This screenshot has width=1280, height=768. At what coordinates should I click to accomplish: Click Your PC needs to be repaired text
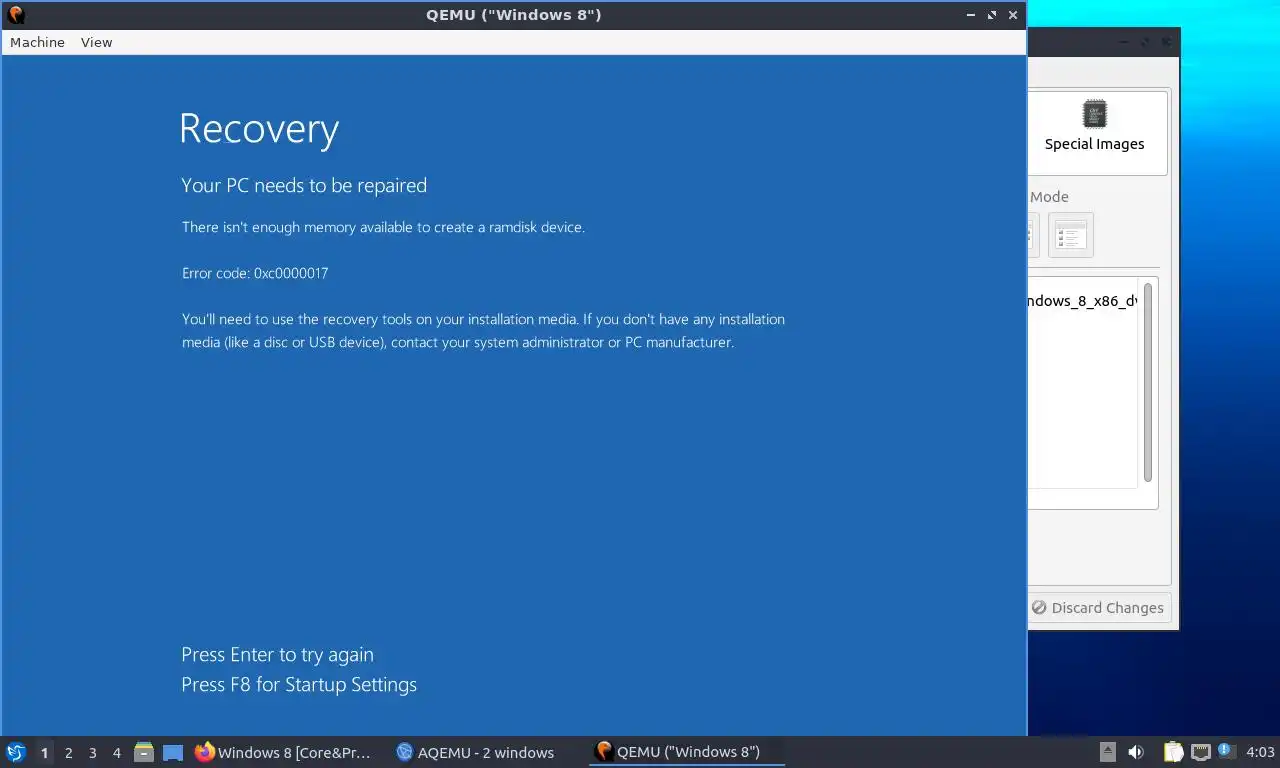click(304, 185)
